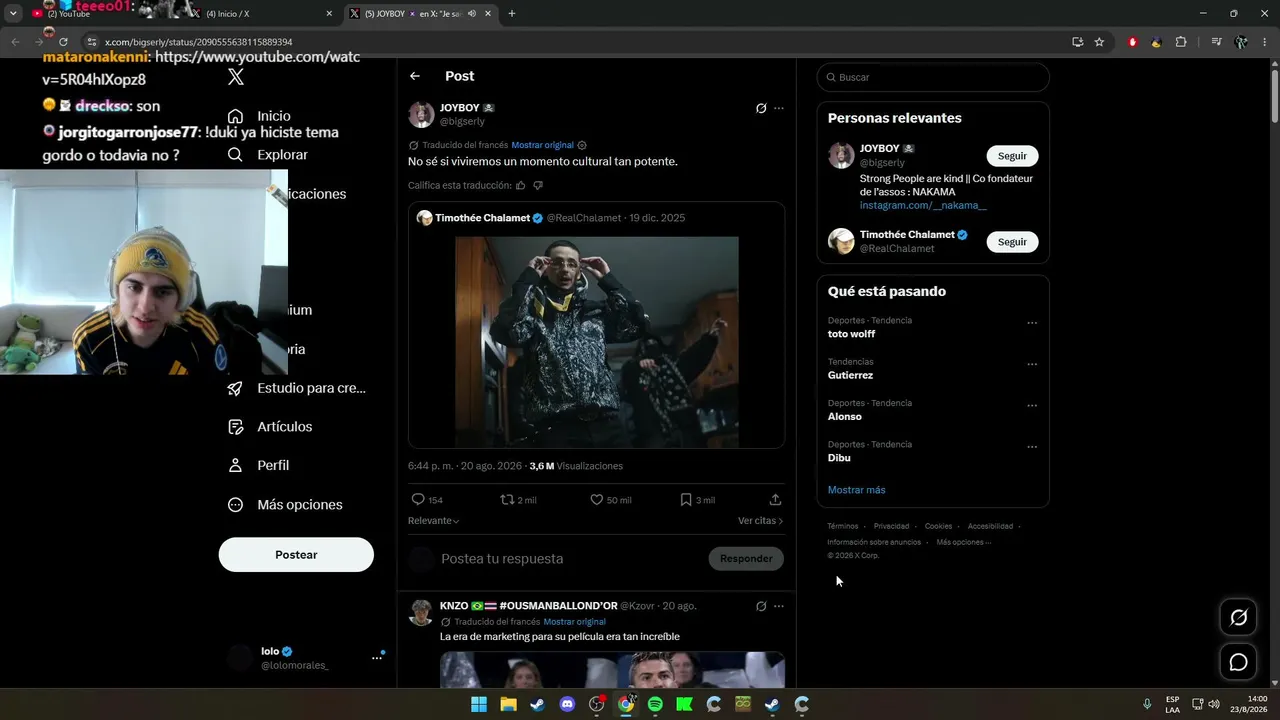
Task: Mute the JOYBOY tab audio
Action: pos(471,14)
